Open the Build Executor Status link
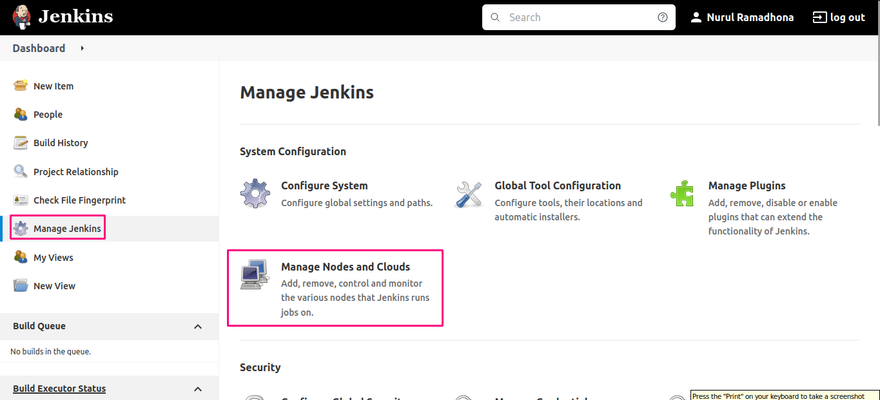This screenshot has height=400, width=880. click(x=59, y=388)
